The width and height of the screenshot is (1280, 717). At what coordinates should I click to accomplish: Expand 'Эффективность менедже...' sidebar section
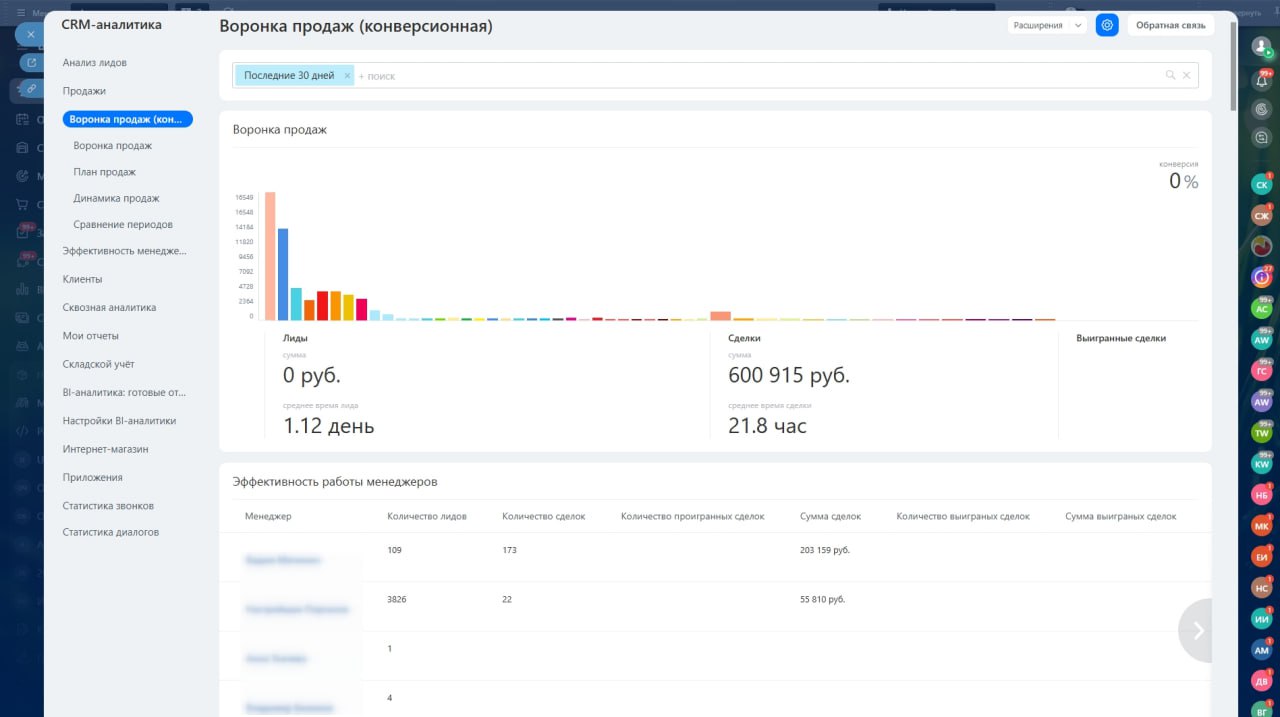click(x=124, y=251)
